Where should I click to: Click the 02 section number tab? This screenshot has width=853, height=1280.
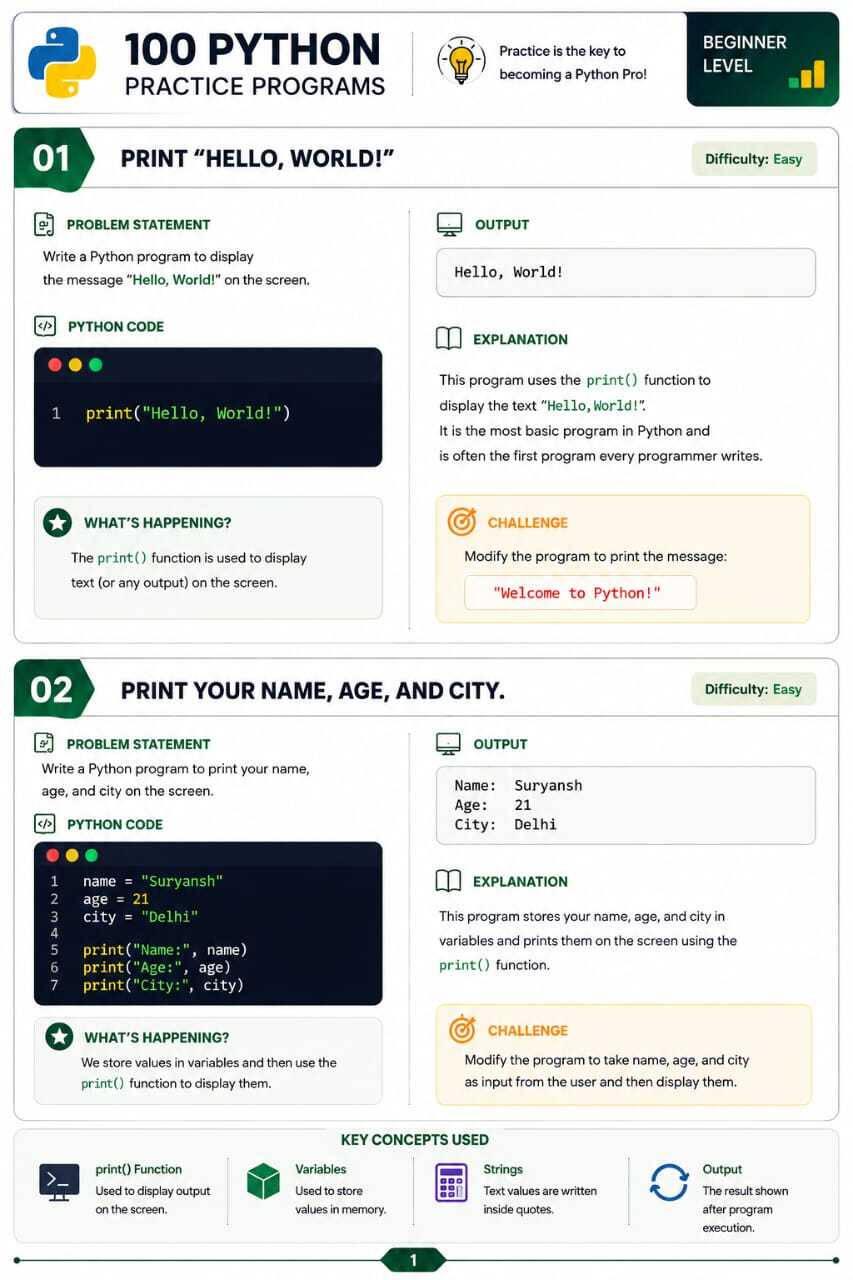[x=54, y=689]
